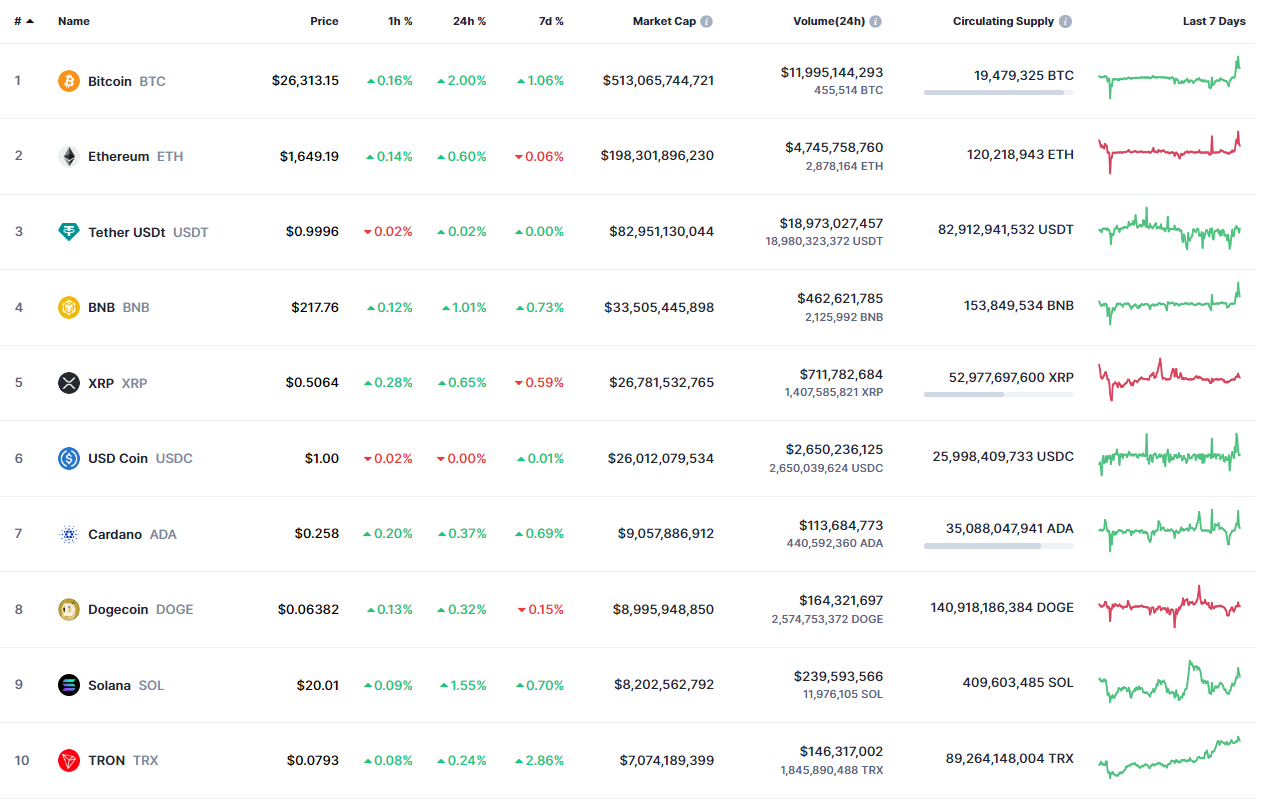Click the Circulating Supply info icon
This screenshot has width=1261, height=800.
[1066, 21]
